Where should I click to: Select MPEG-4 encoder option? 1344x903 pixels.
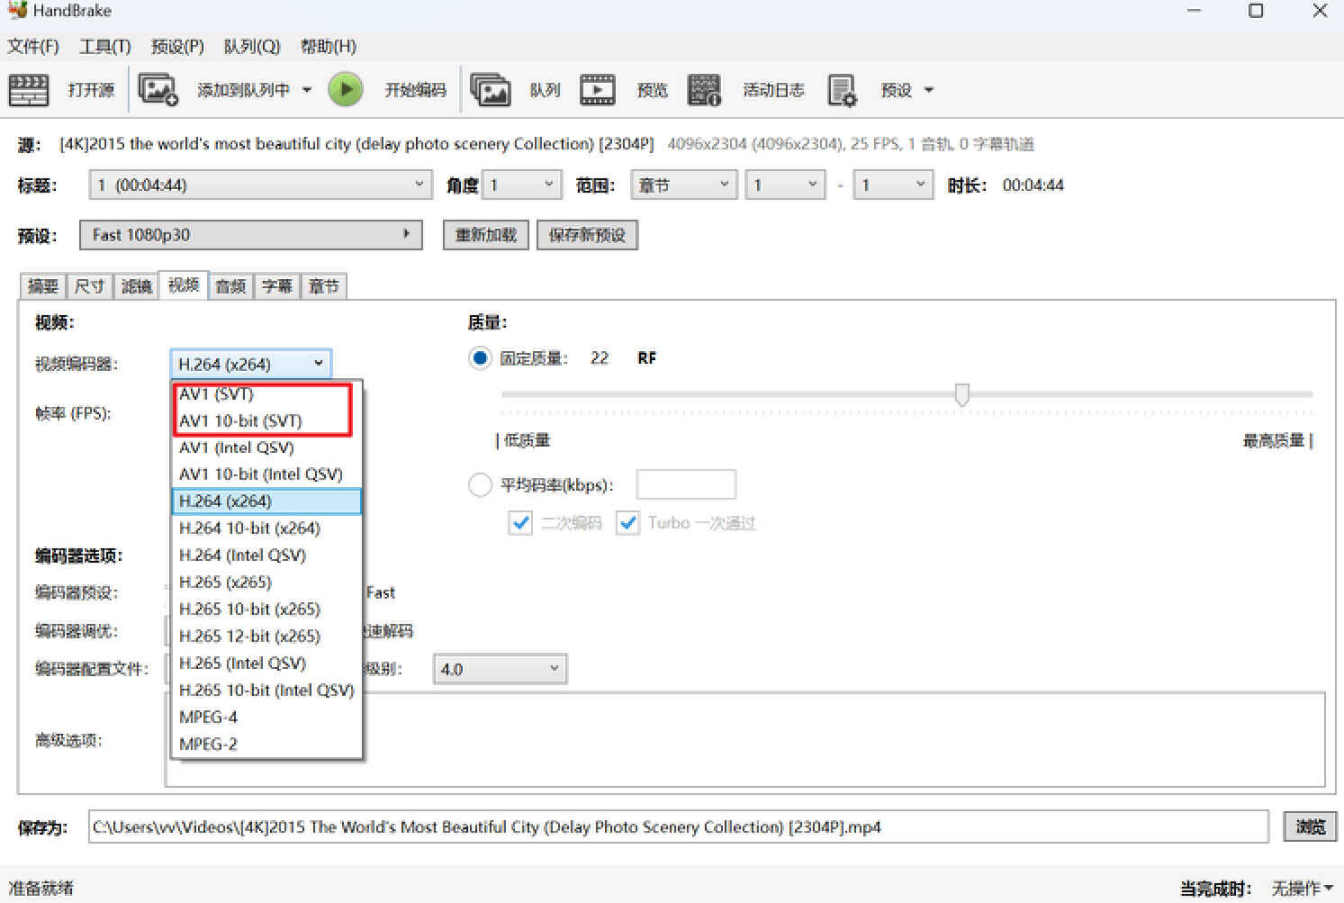point(266,717)
